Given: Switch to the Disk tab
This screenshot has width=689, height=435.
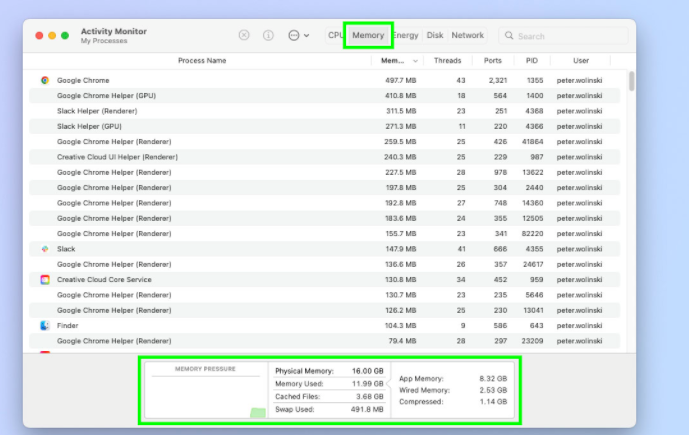Looking at the screenshot, I should pos(435,35).
